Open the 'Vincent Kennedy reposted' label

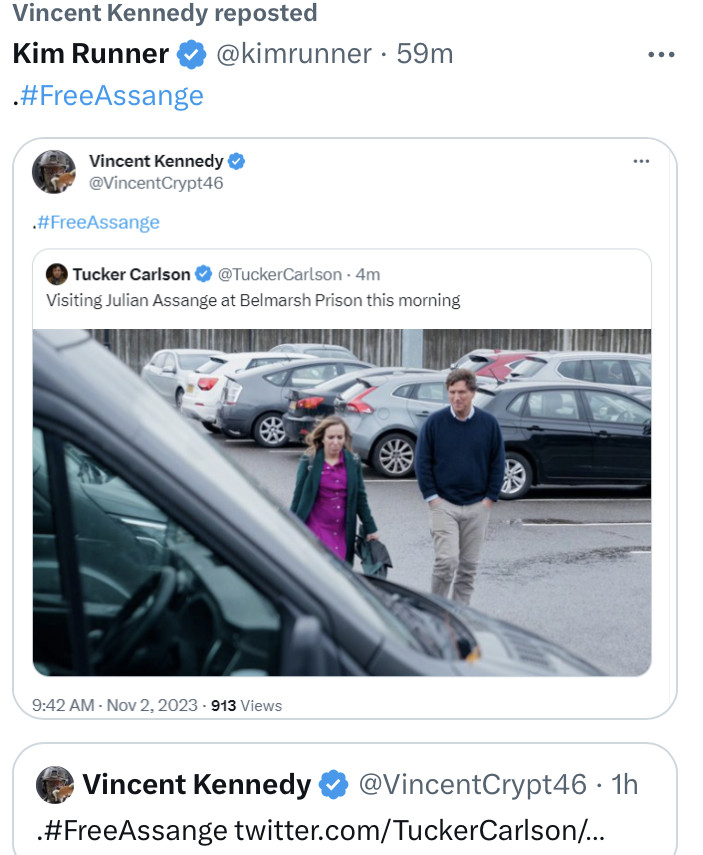tap(164, 13)
